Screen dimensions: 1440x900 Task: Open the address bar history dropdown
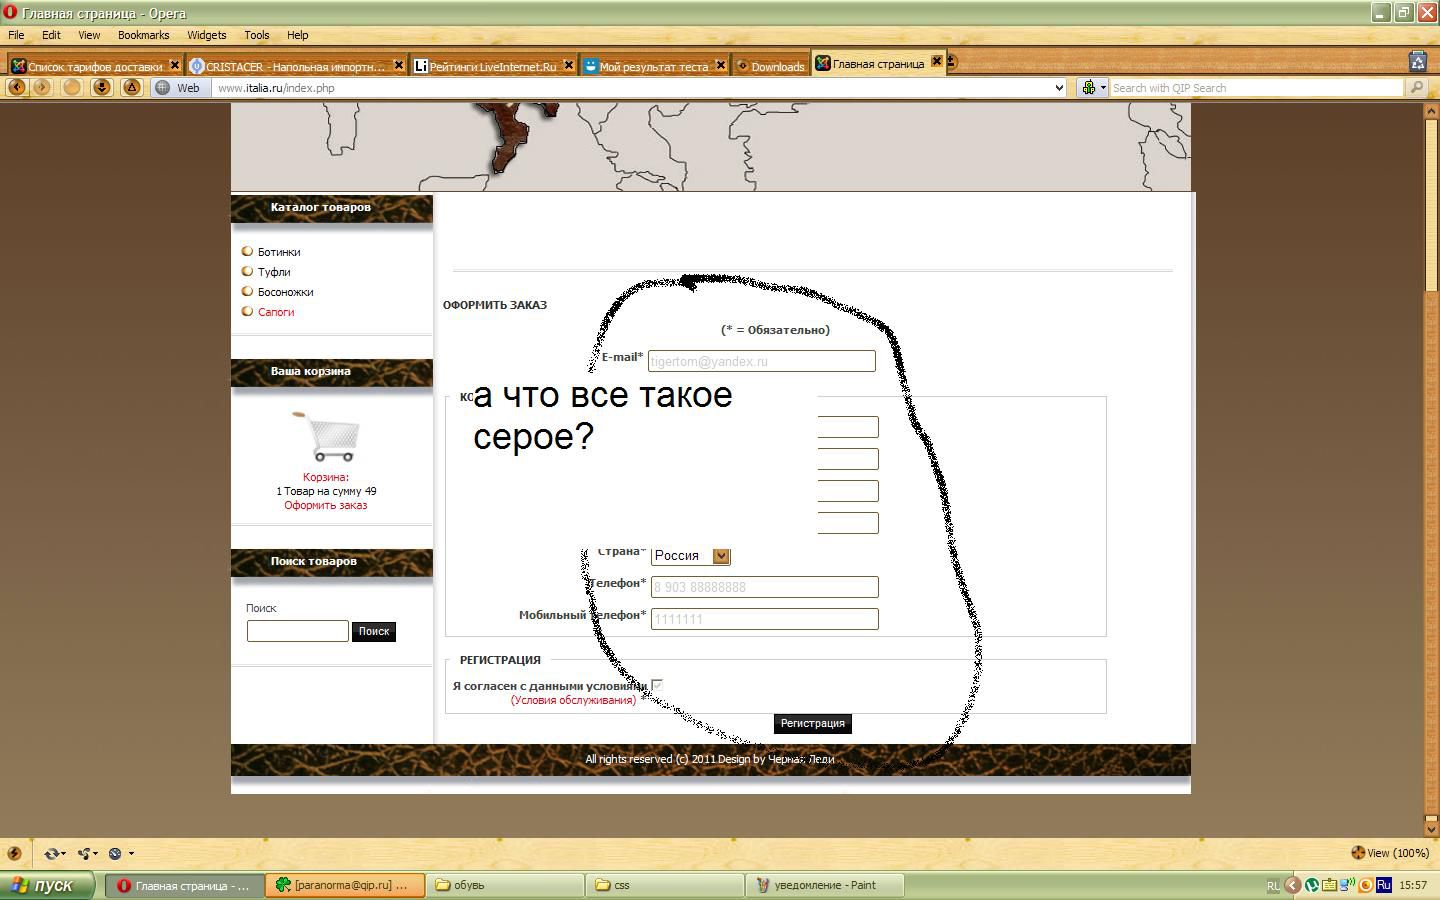coord(1059,88)
